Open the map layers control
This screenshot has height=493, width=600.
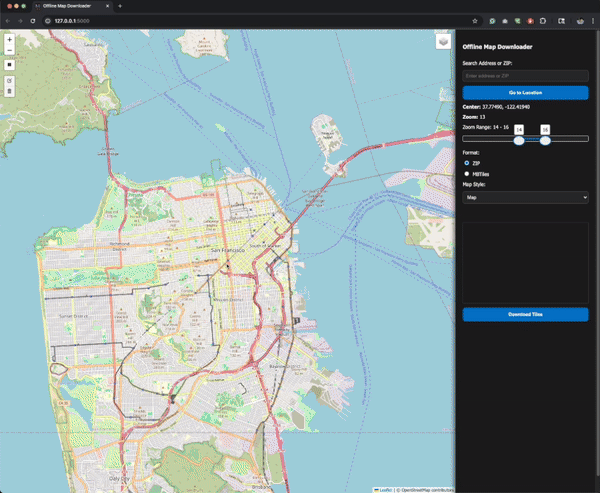[x=443, y=41]
